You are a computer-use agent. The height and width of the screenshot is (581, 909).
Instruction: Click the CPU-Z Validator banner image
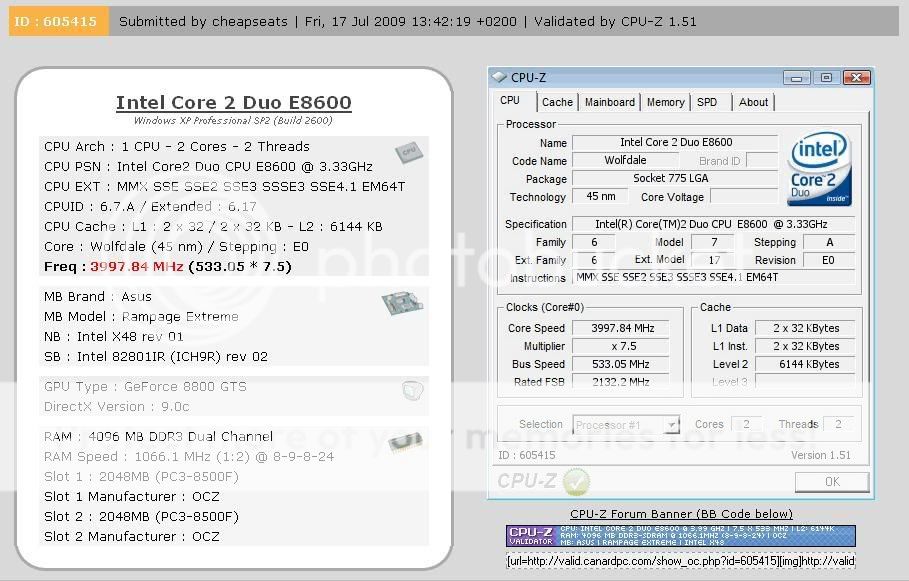pos(681,536)
